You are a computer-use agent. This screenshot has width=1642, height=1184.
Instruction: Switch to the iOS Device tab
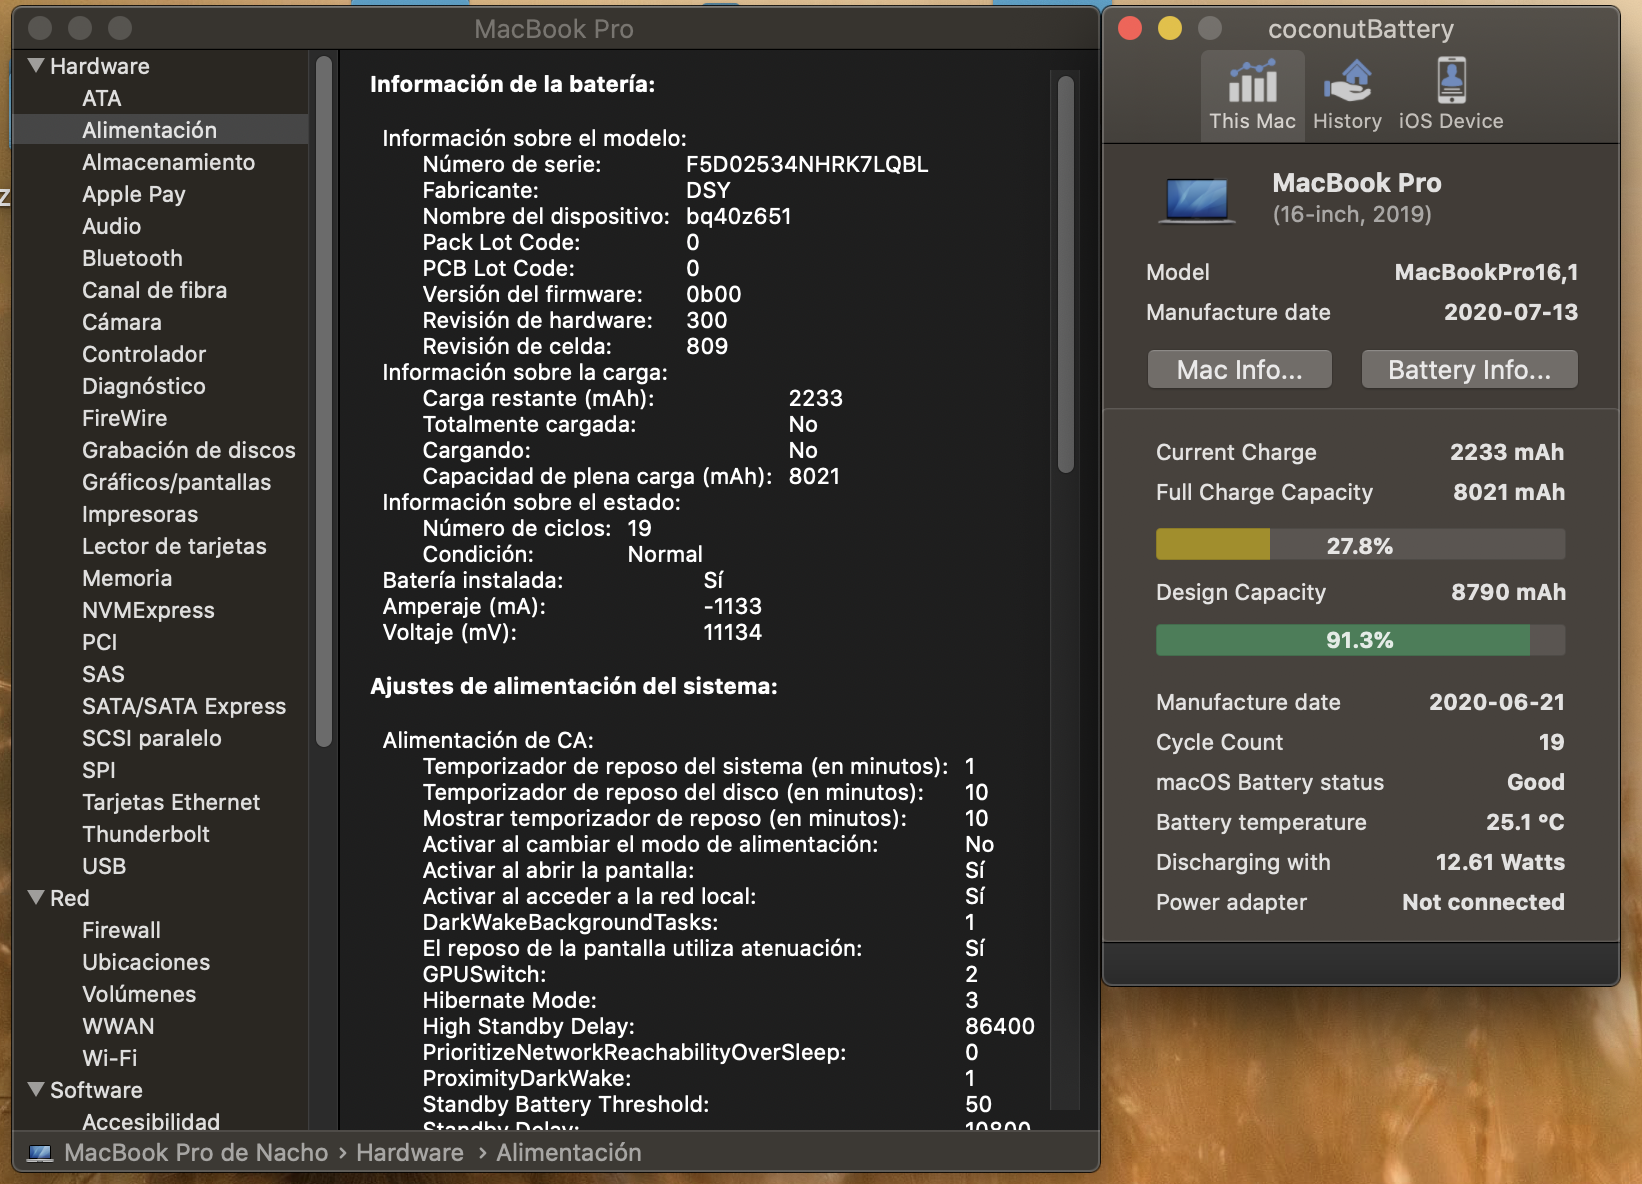tap(1450, 95)
